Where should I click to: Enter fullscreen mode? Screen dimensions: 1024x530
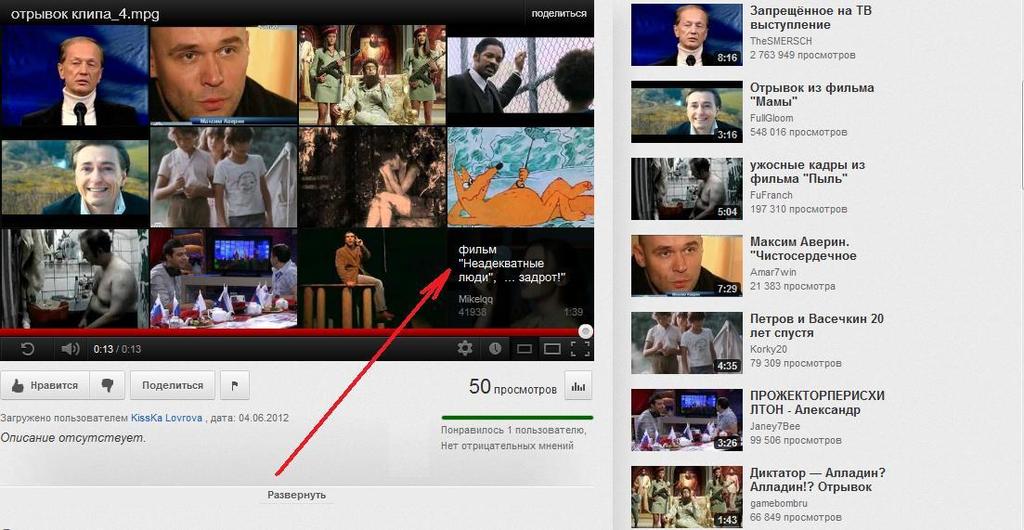(x=579, y=349)
